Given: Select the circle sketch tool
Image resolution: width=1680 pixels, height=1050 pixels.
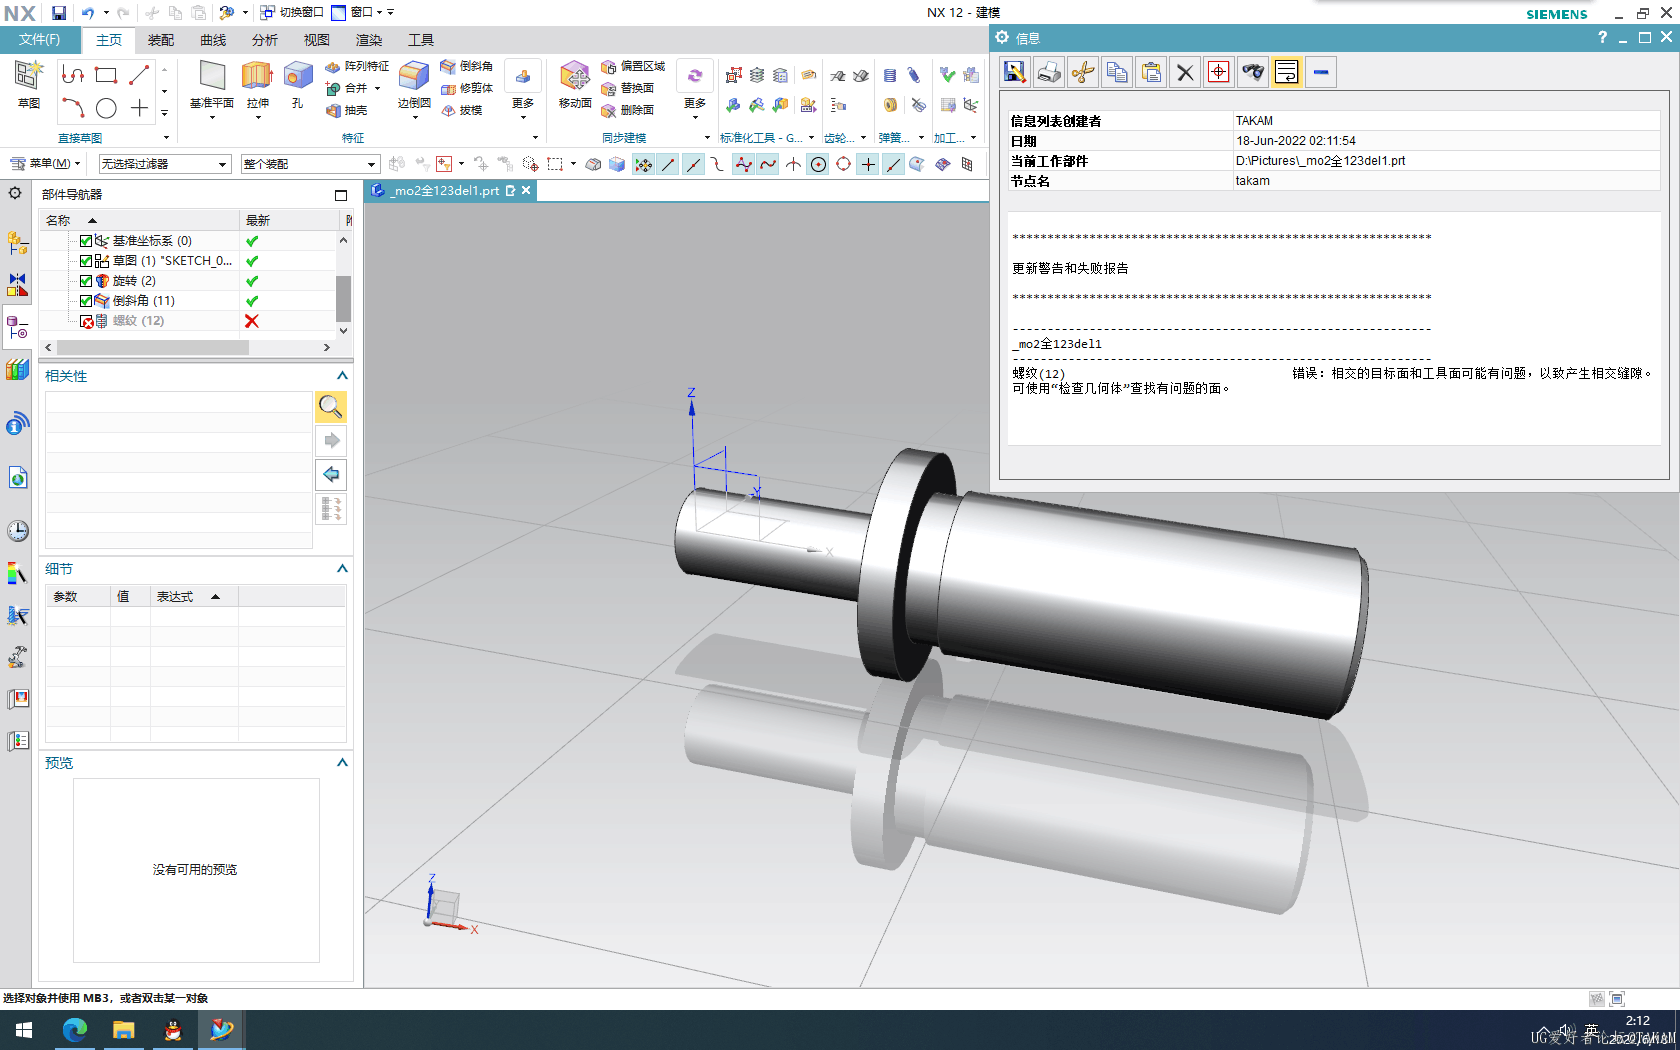Looking at the screenshot, I should pos(106,108).
